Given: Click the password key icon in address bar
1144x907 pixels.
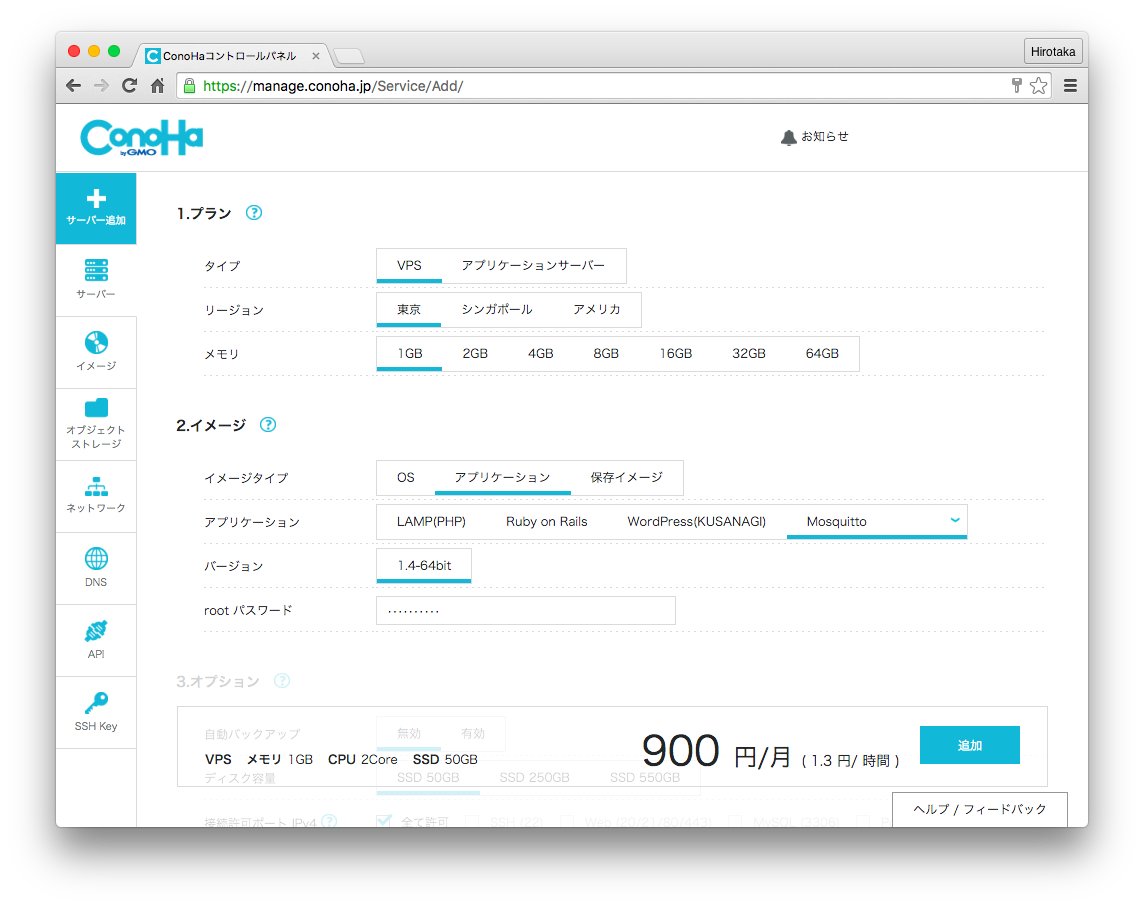Looking at the screenshot, I should tap(1016, 86).
